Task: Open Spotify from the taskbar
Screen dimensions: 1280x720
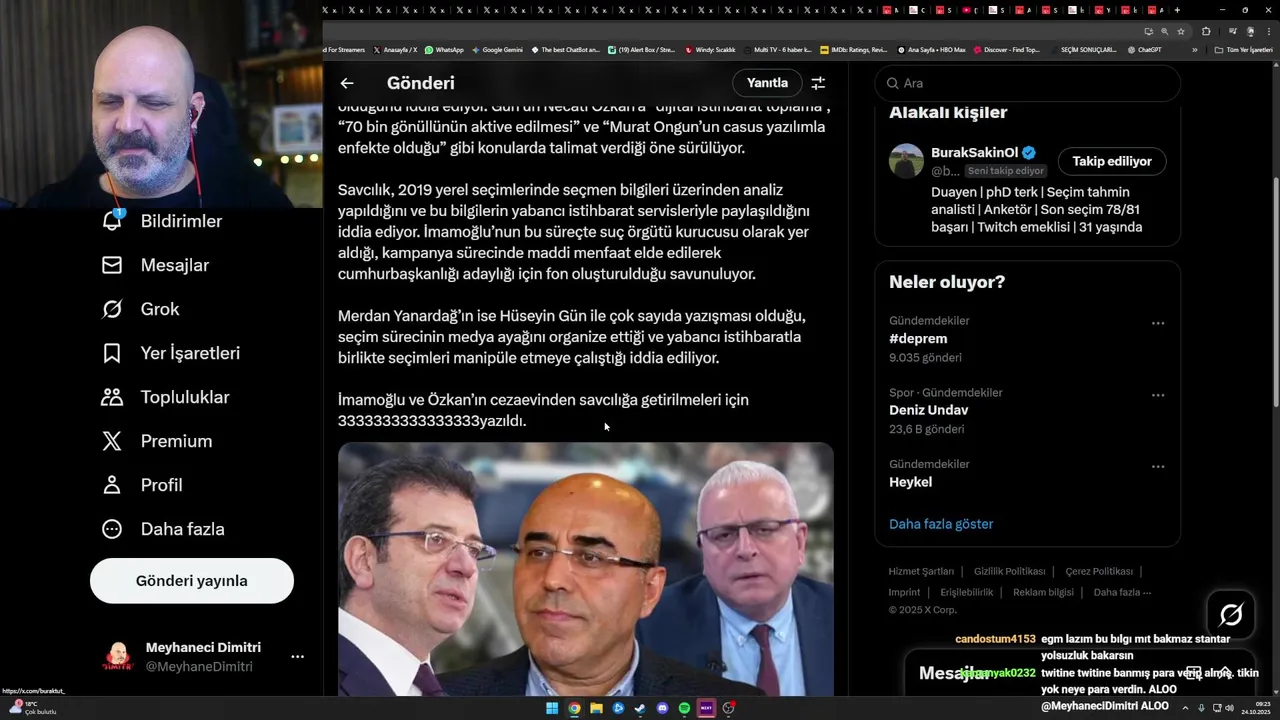Action: coord(684,708)
